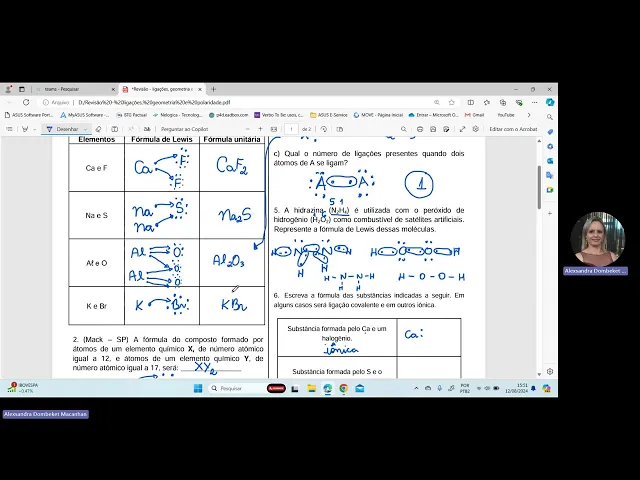Expand the bookmarks overflow chevron

[x=529, y=115]
